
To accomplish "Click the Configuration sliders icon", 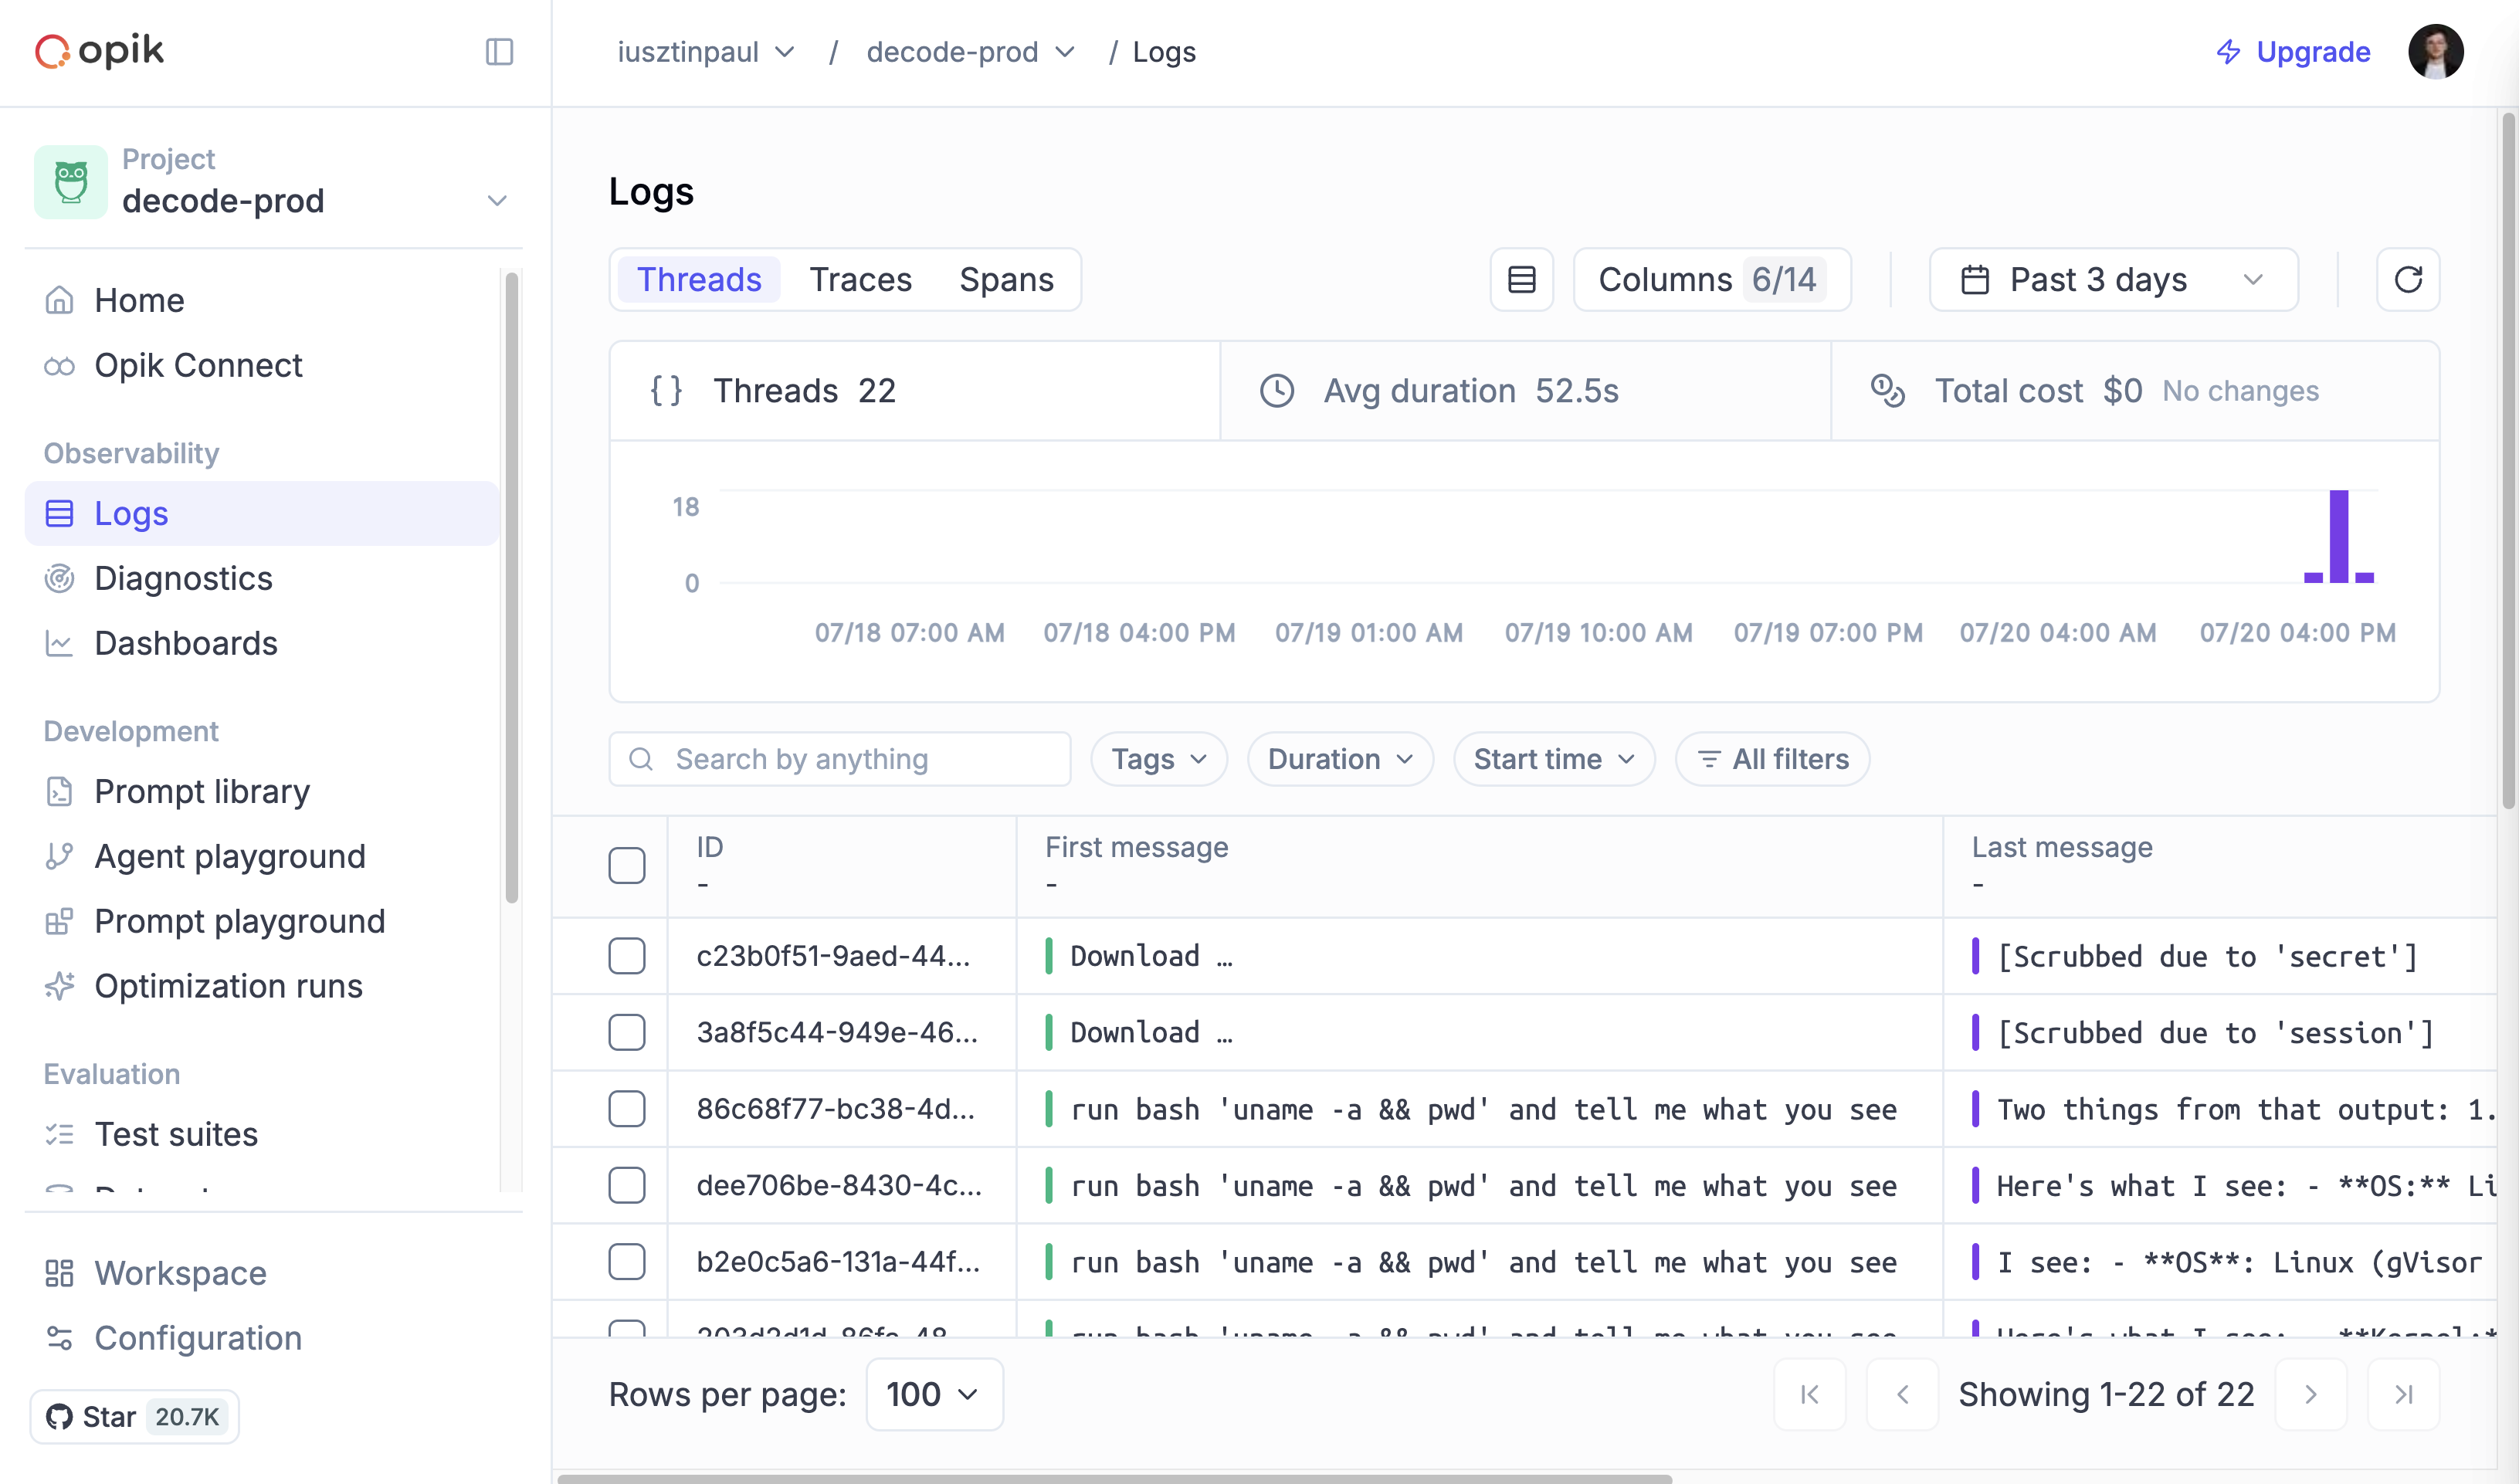I will (x=59, y=1338).
